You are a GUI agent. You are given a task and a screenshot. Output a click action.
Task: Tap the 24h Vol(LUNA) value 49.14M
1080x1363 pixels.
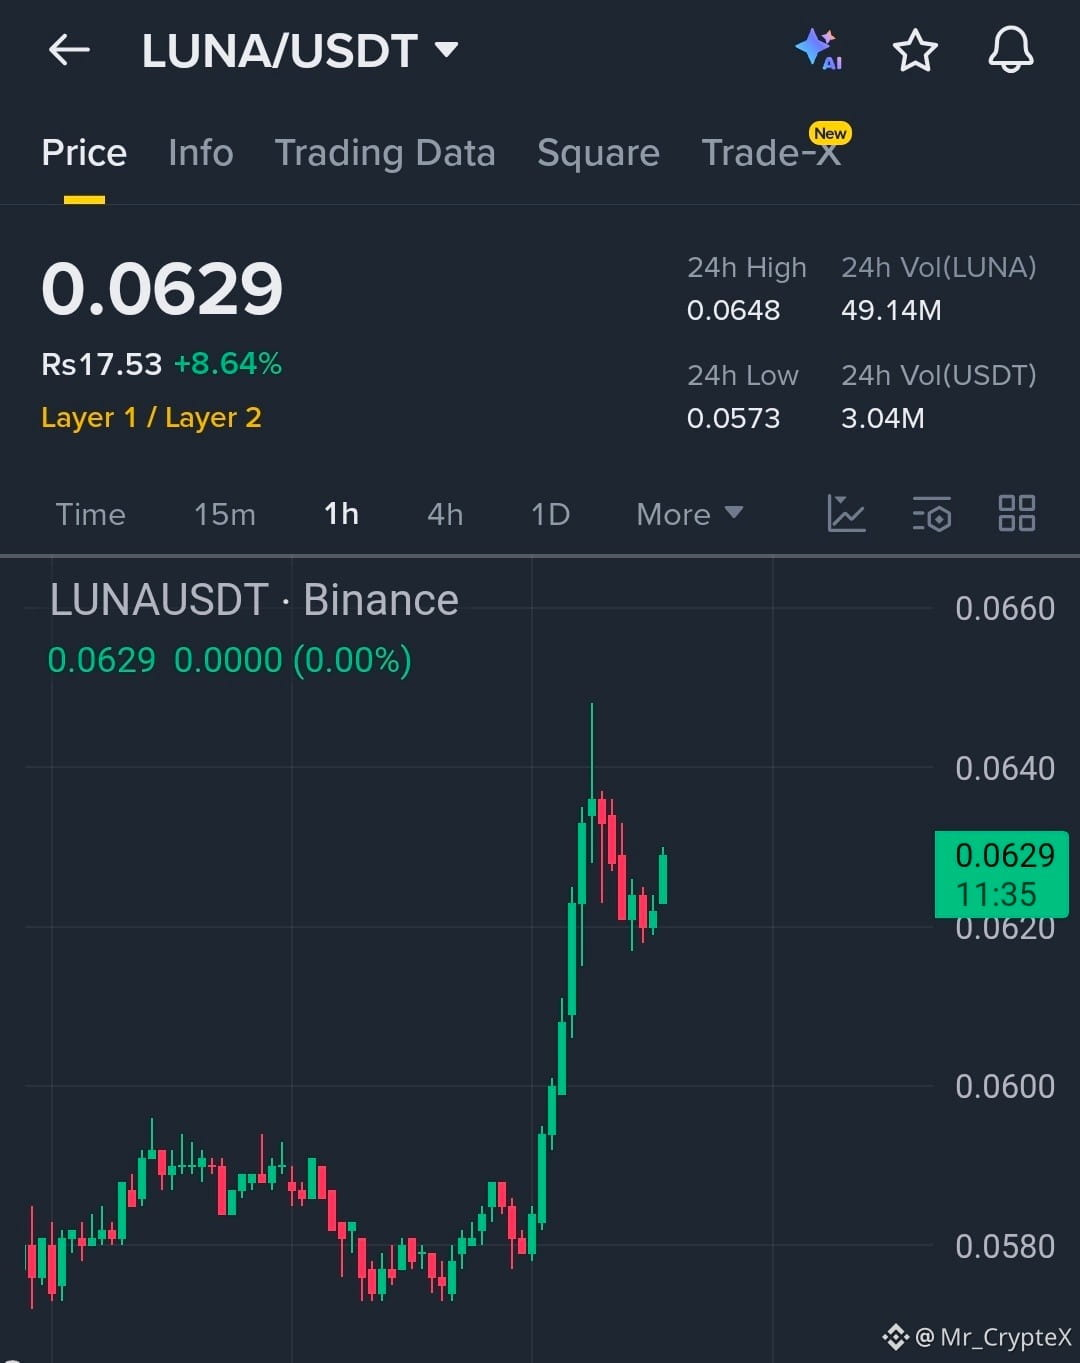(891, 310)
